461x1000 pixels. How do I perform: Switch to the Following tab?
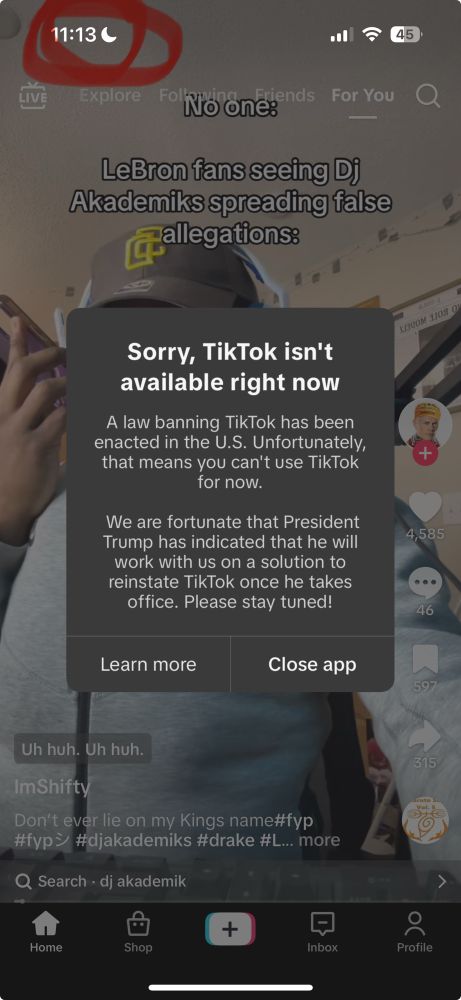tap(198, 96)
